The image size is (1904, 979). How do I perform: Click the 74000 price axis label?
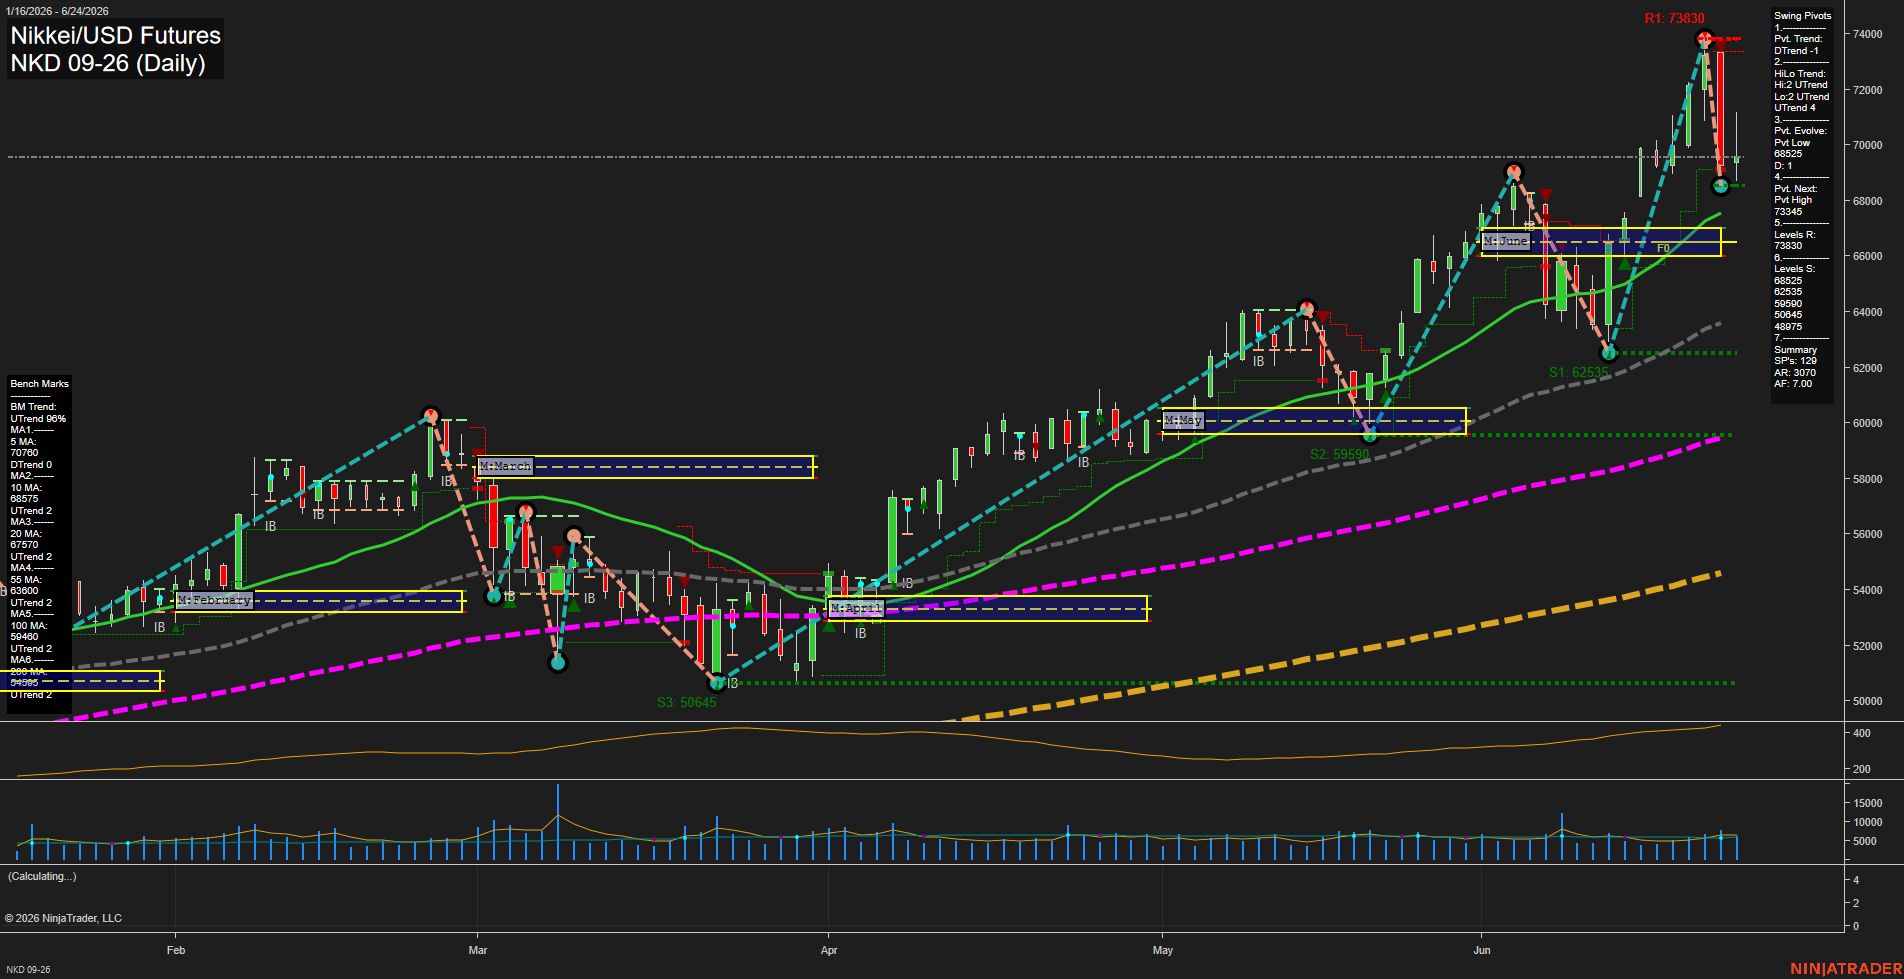tap(1868, 34)
